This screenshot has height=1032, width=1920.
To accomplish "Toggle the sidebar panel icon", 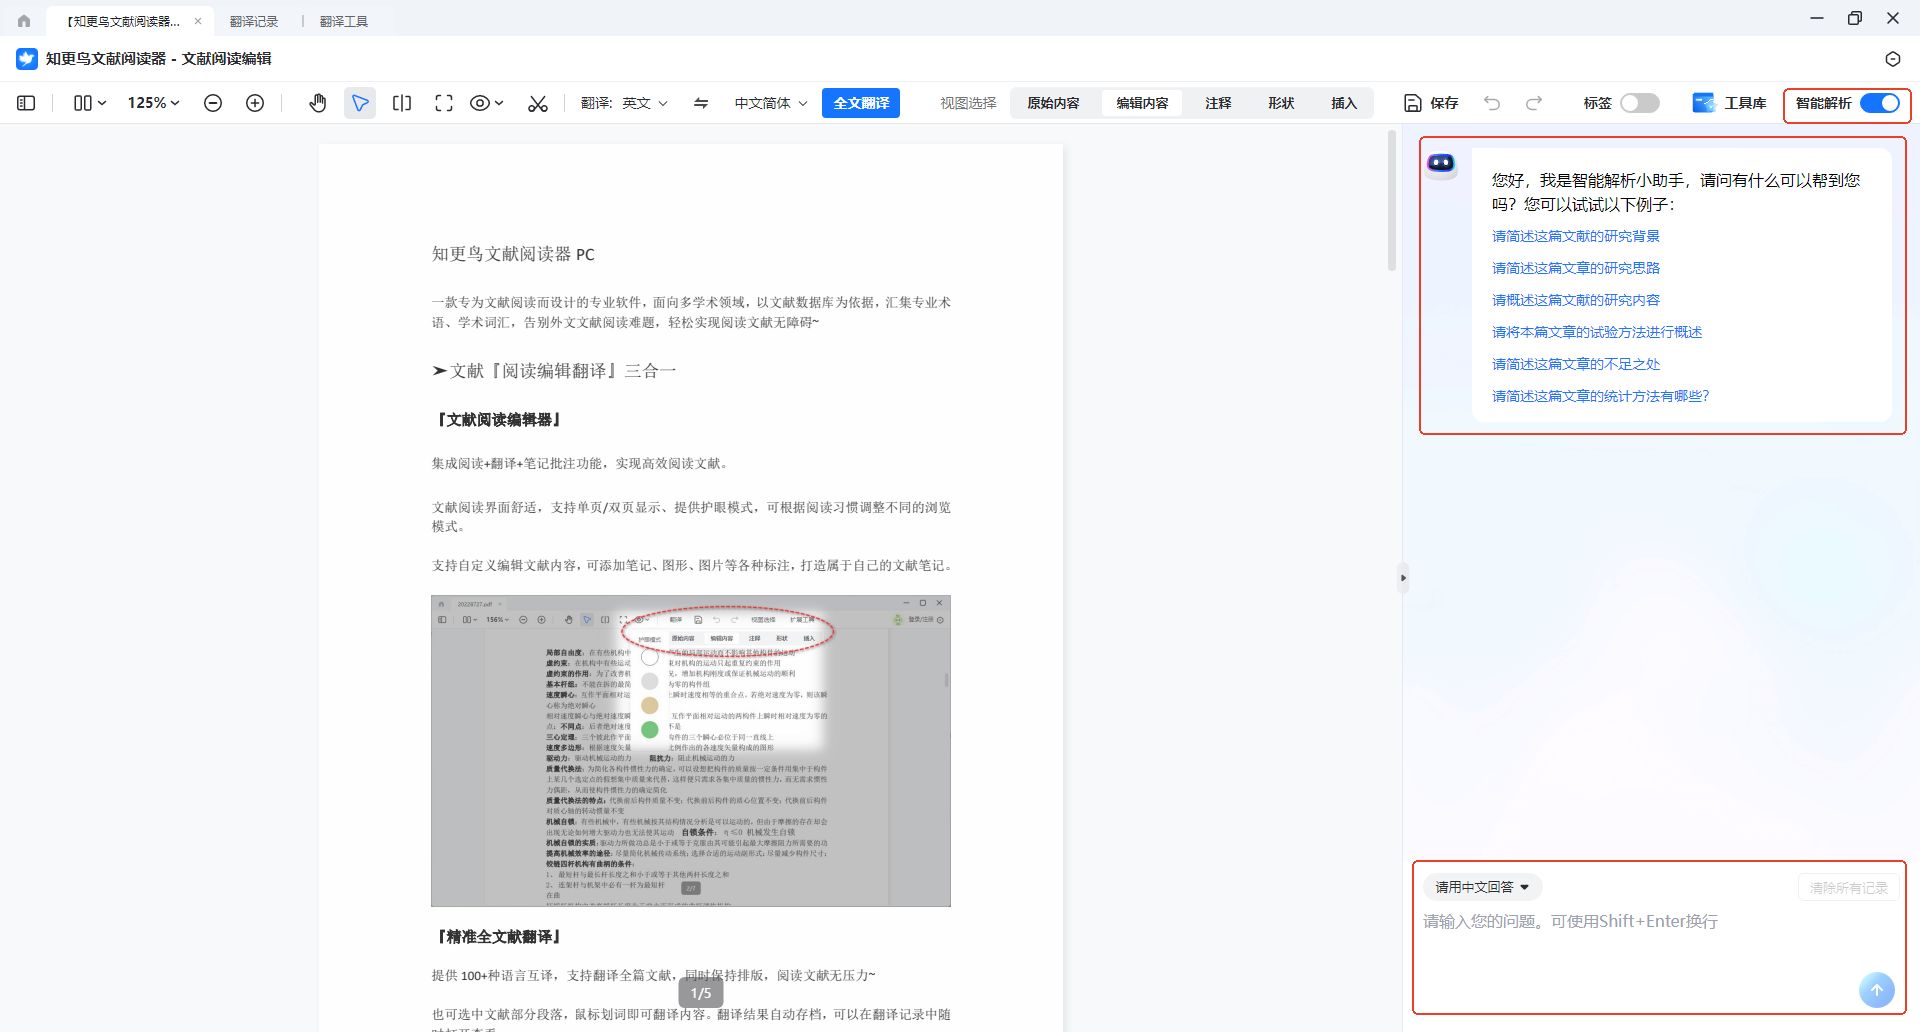I will pos(27,103).
